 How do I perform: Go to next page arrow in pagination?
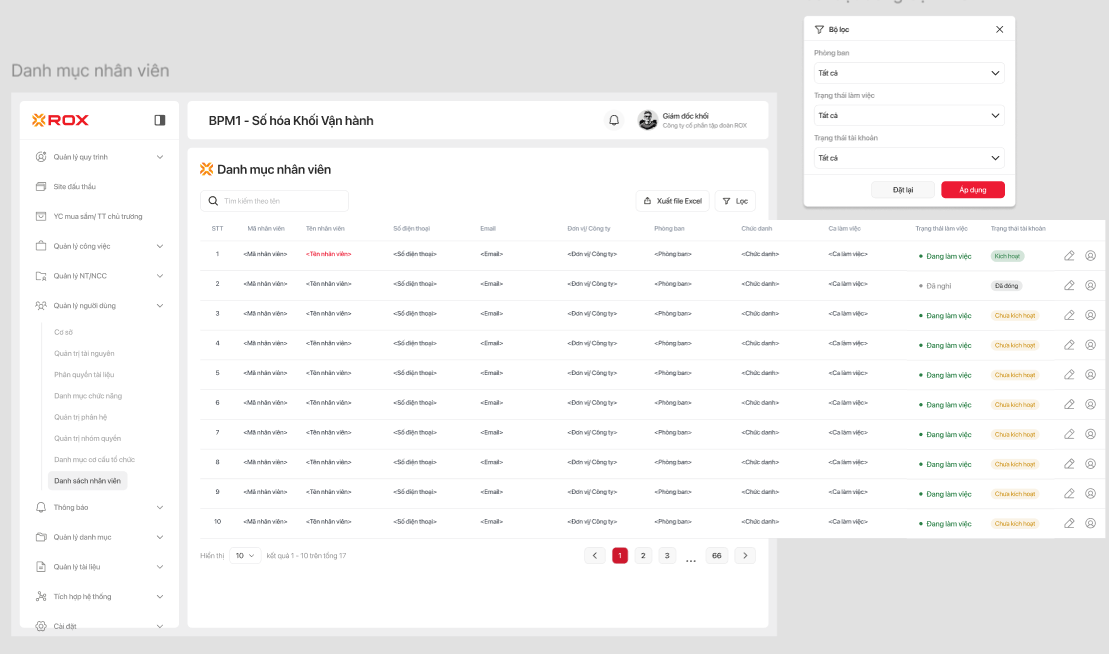click(745, 556)
